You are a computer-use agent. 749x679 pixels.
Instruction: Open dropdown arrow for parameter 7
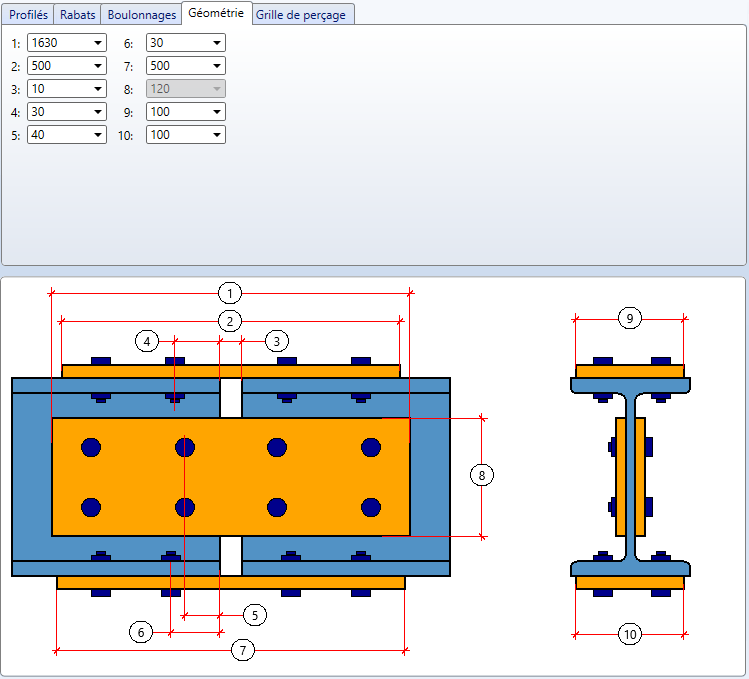pyautogui.click(x=217, y=66)
